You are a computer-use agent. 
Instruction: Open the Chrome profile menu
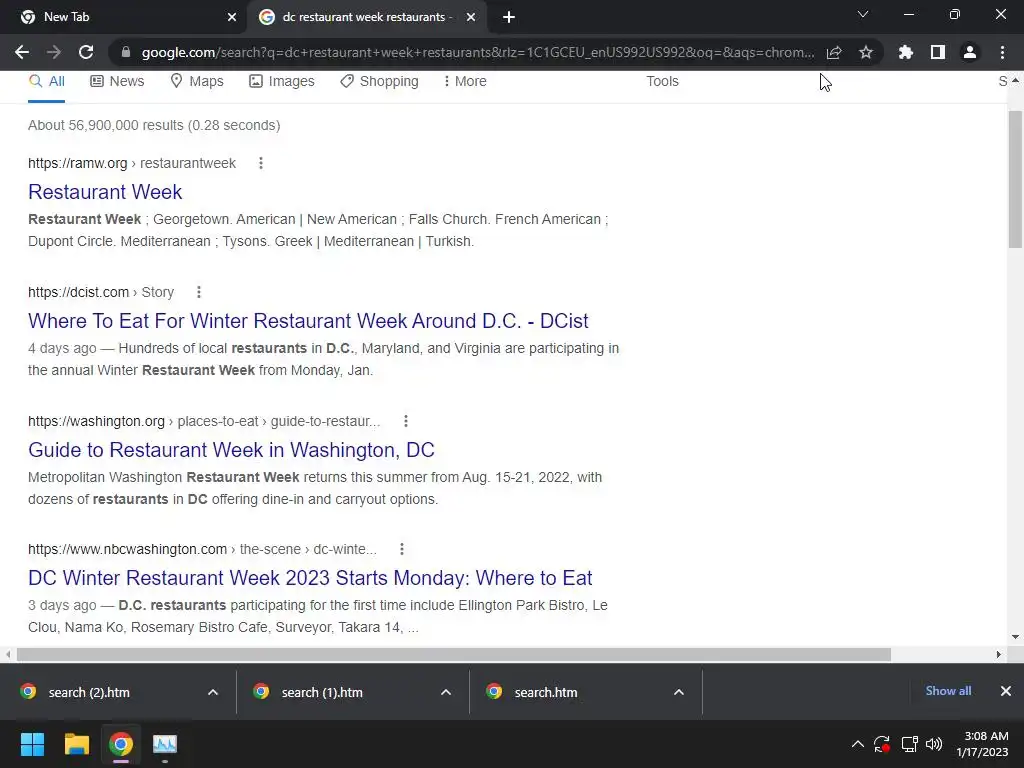tap(970, 52)
